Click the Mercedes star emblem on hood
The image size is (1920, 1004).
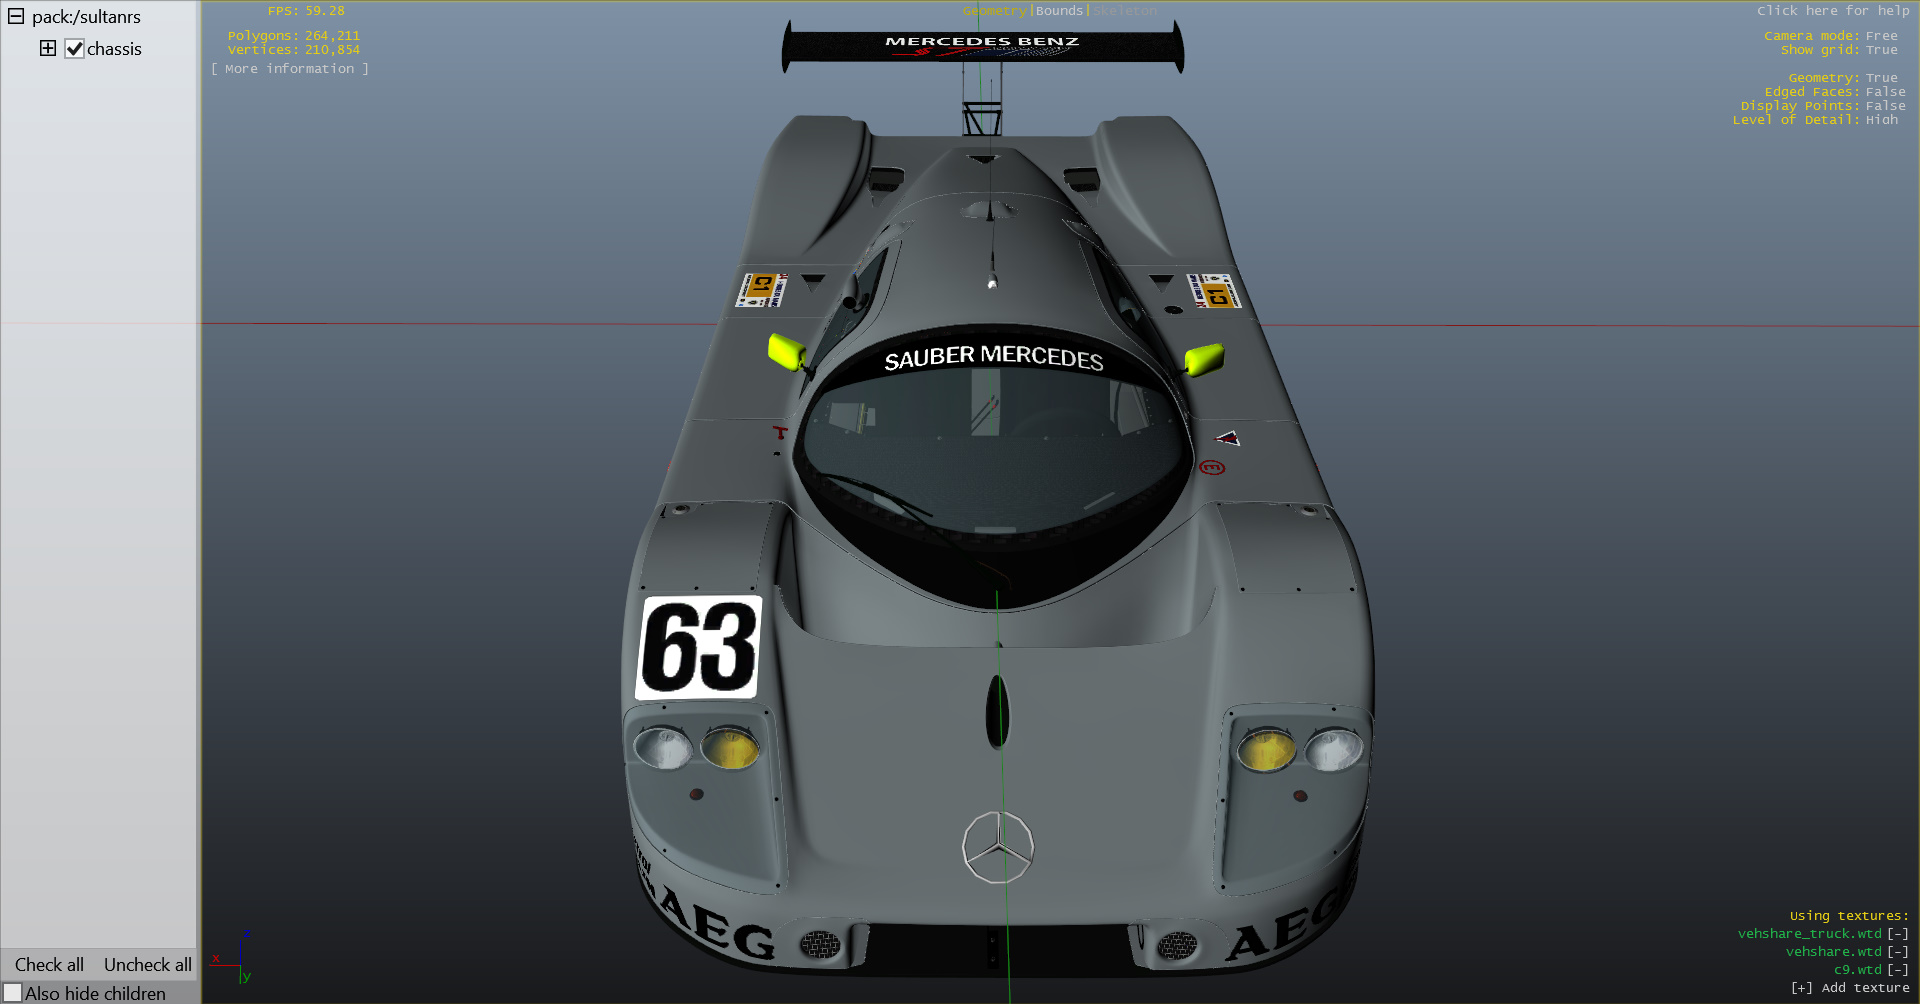tap(998, 847)
